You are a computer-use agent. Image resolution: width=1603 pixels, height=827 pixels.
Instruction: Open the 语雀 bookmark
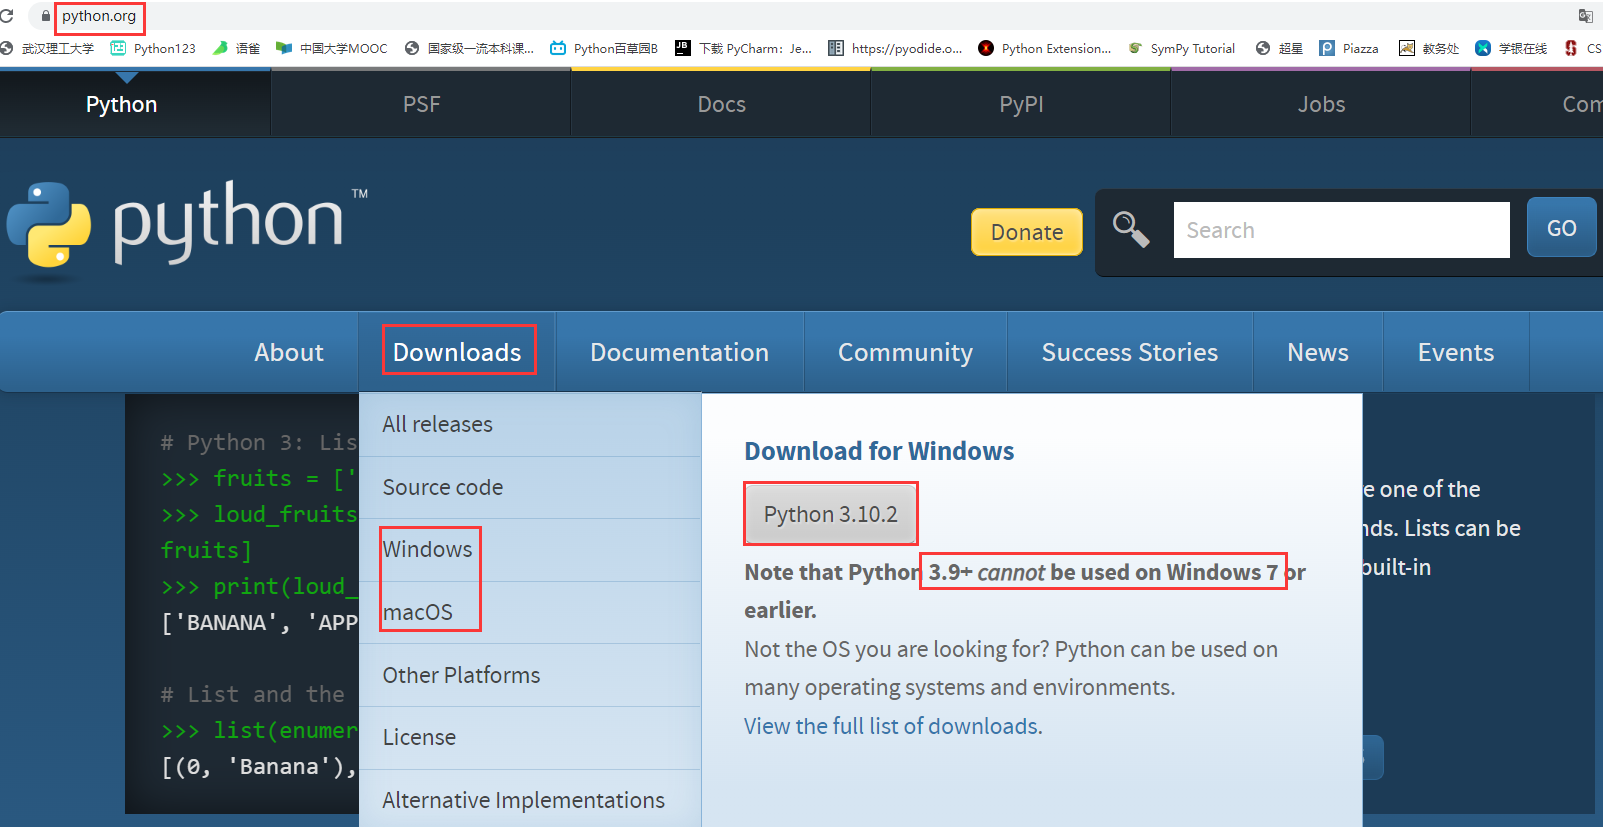tap(236, 48)
